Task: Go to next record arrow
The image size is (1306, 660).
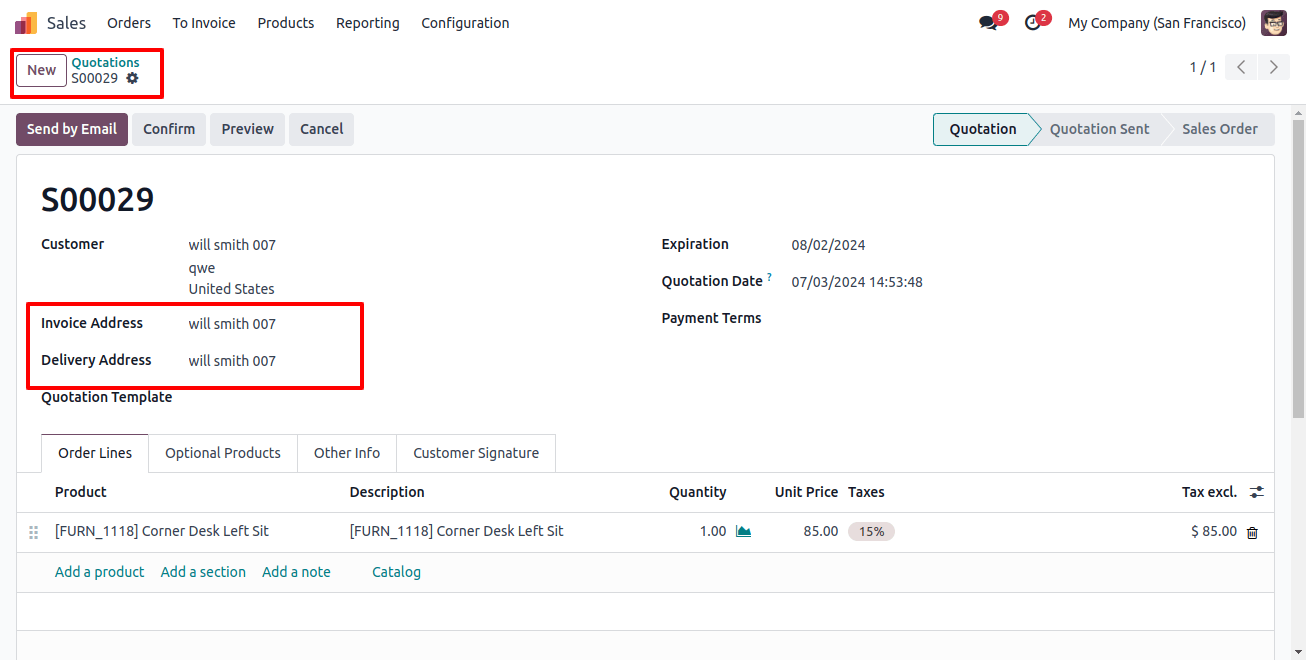Action: click(x=1273, y=67)
